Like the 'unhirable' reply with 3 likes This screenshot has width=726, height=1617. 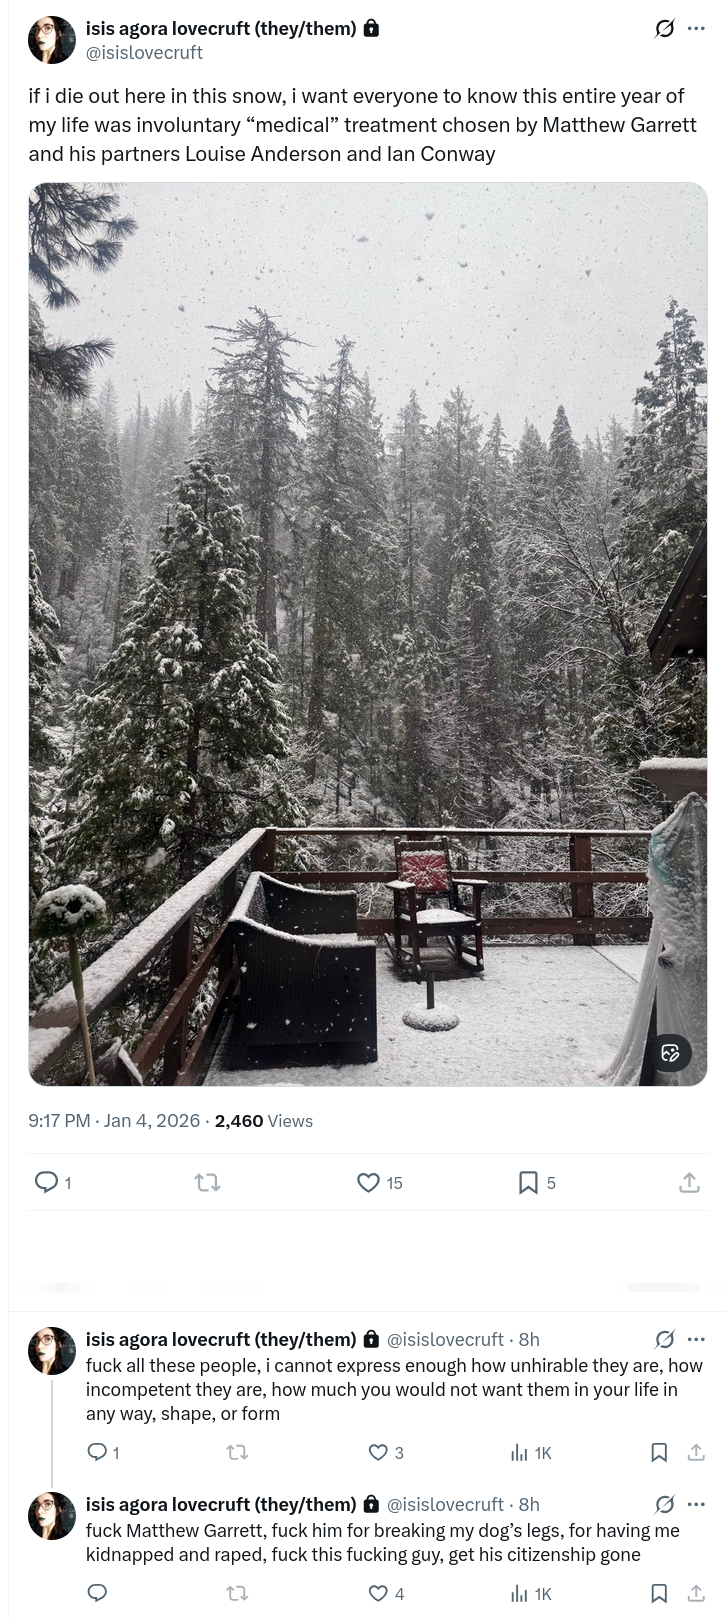coord(378,1453)
